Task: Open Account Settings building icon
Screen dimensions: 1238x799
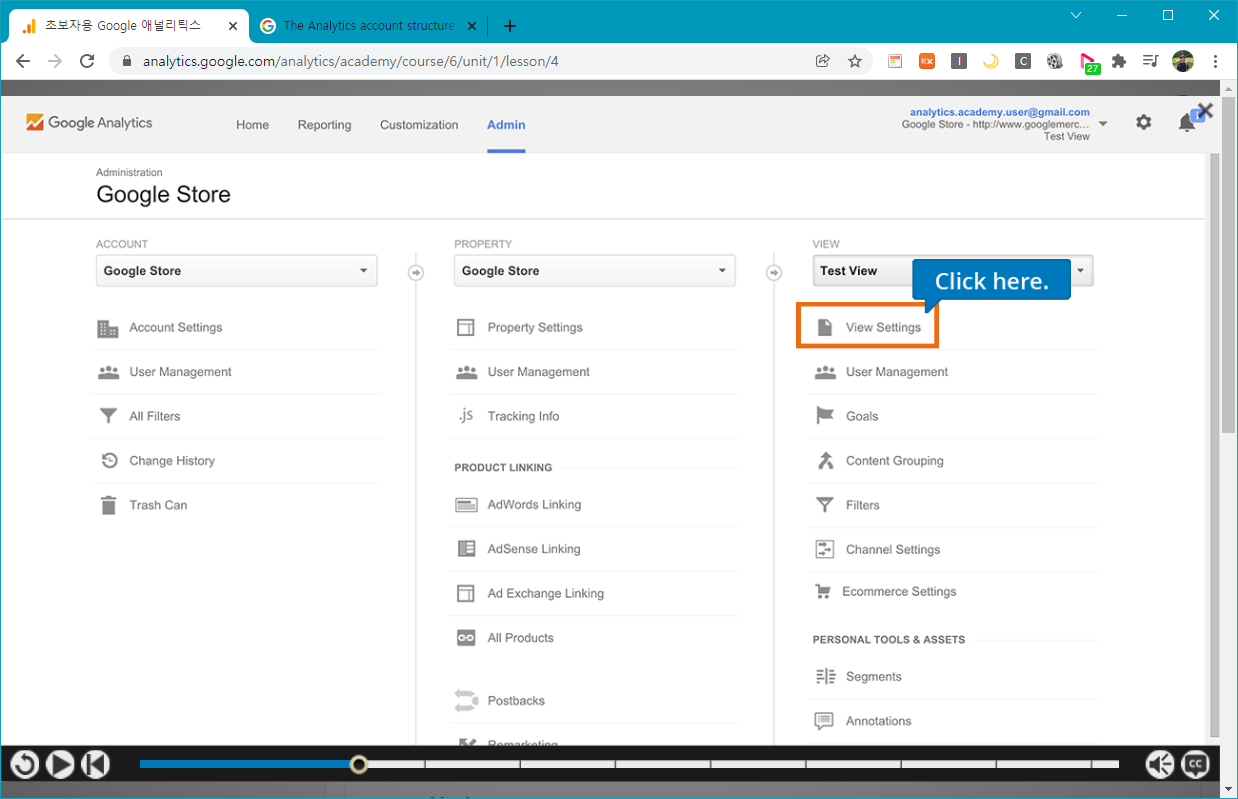Action: click(108, 328)
